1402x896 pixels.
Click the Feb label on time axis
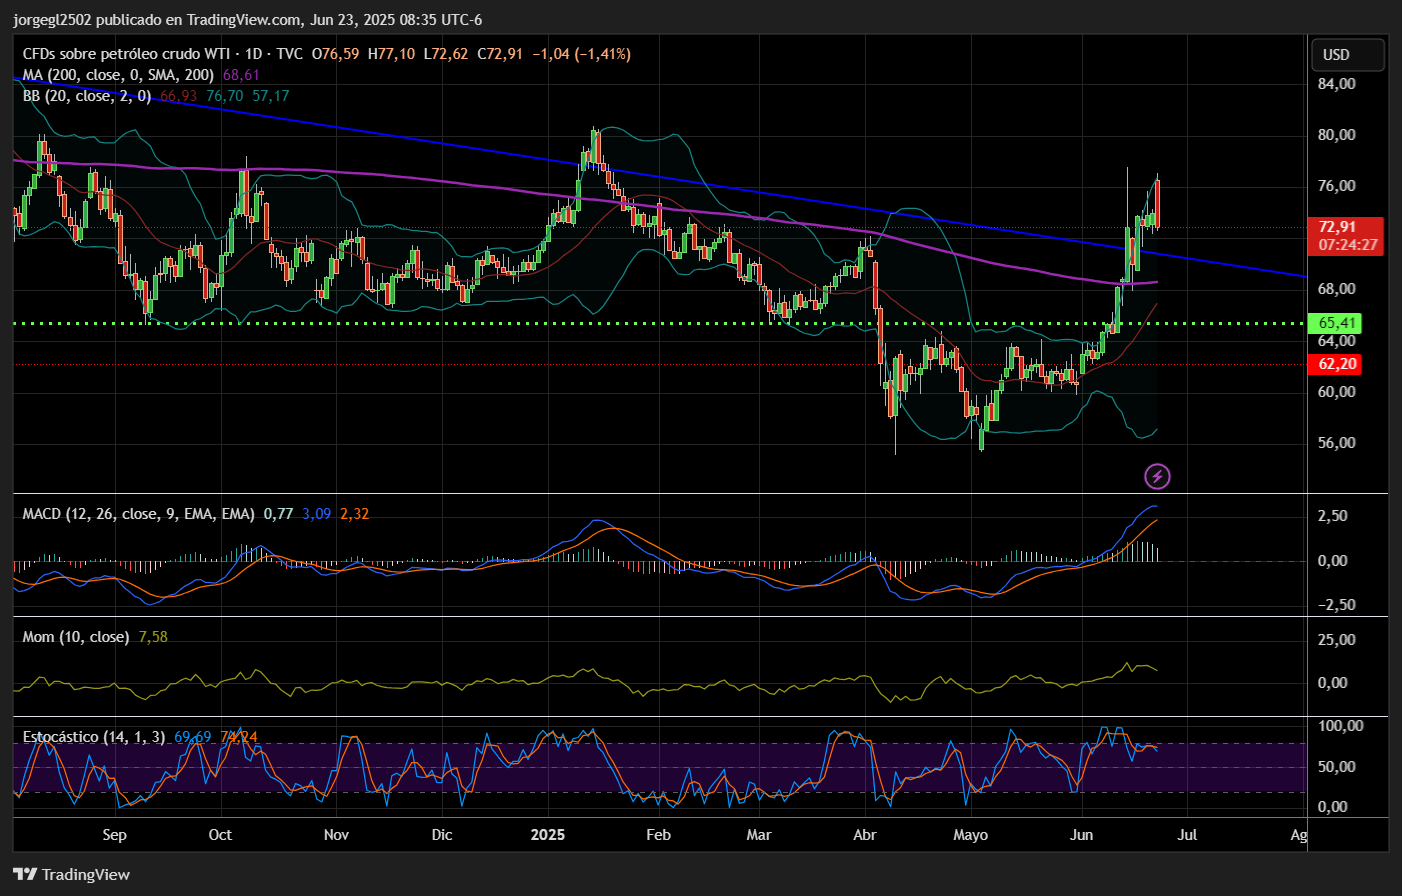coord(658,835)
